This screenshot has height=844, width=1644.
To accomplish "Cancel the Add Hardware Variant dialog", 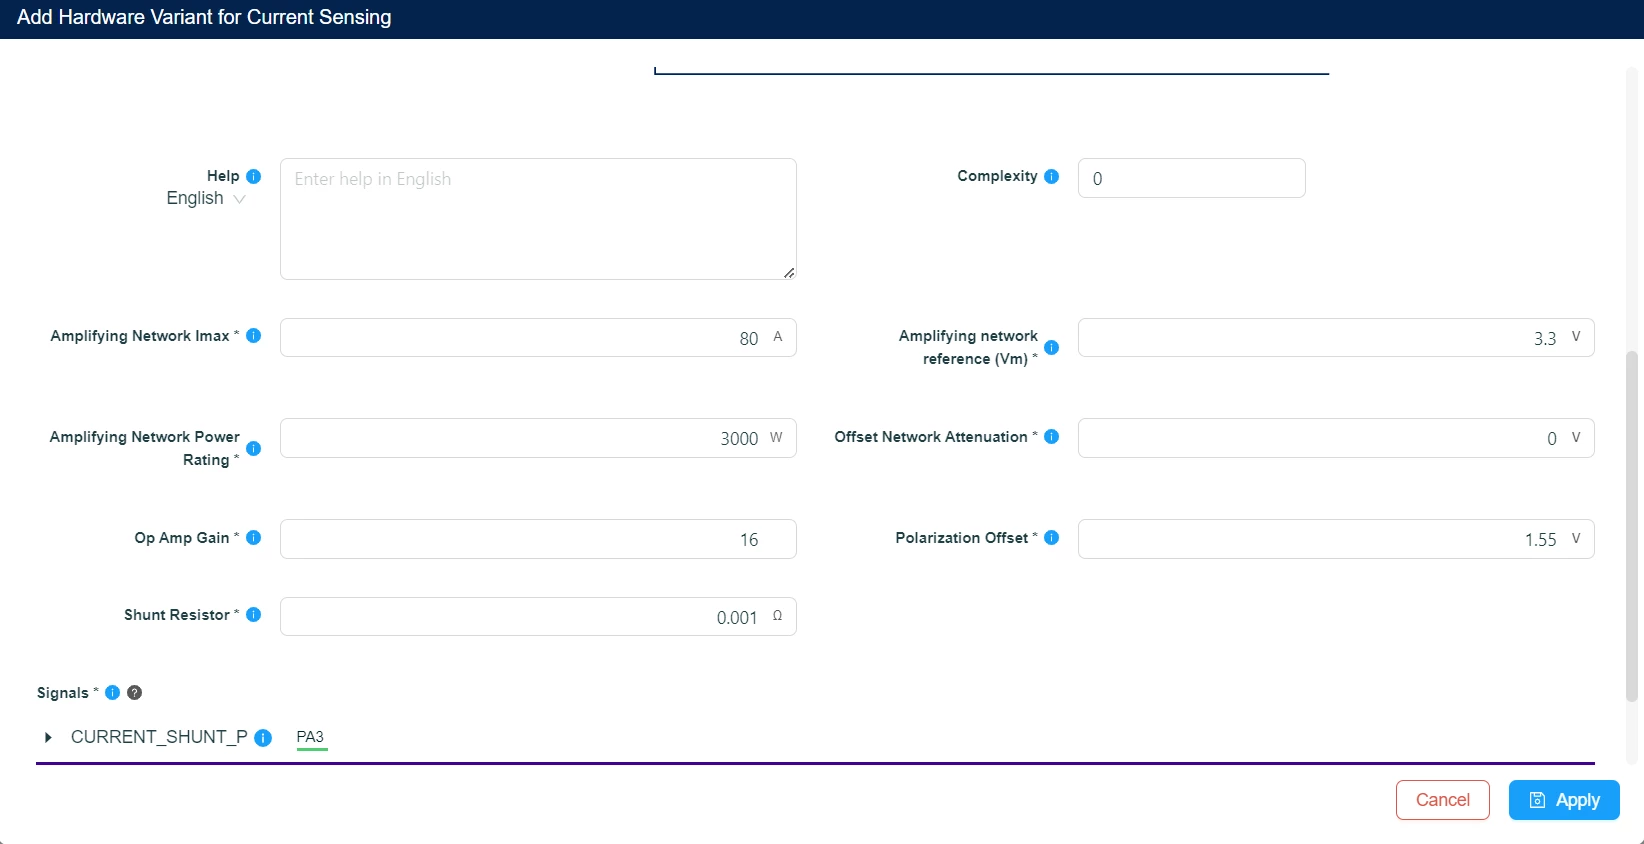I will pos(1443,800).
